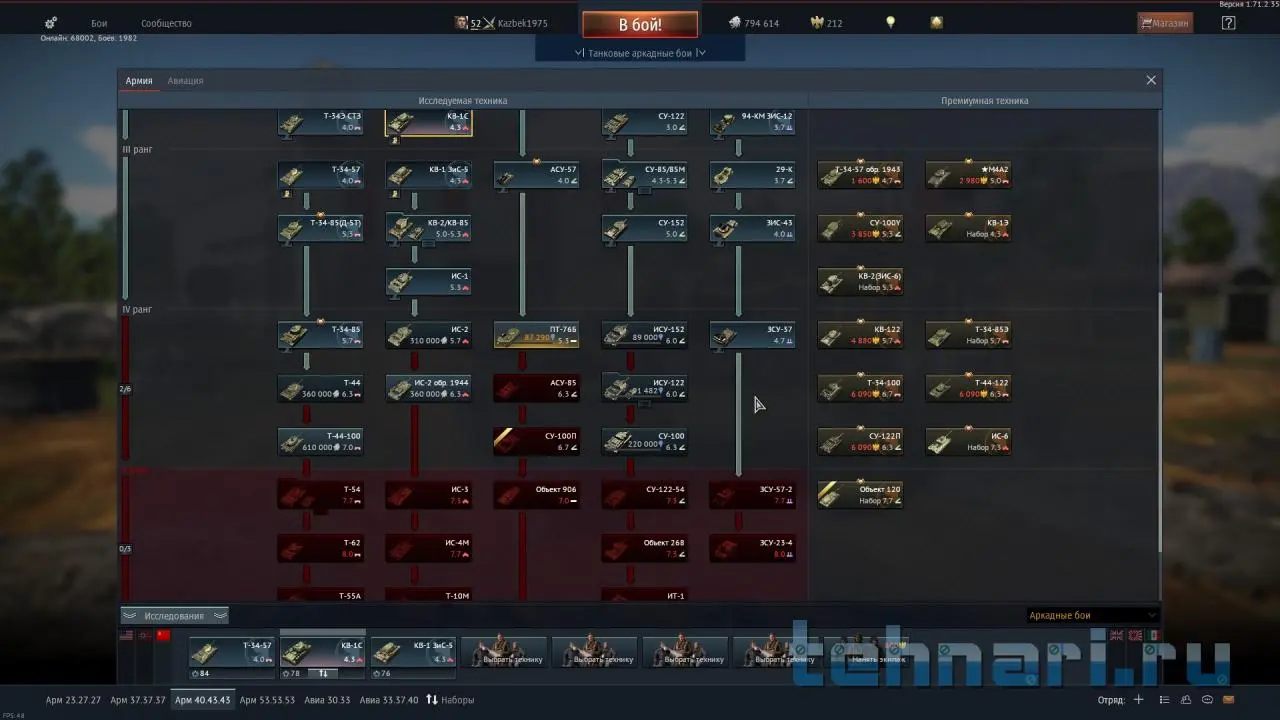This screenshot has height=720, width=1280.
Task: Click the research tree vertical scrollbar
Action: (x=1159, y=420)
